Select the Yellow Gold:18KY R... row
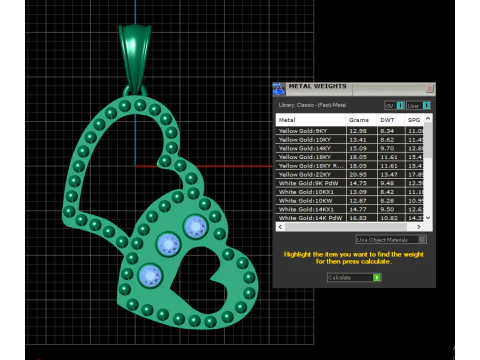 [x=350, y=165]
